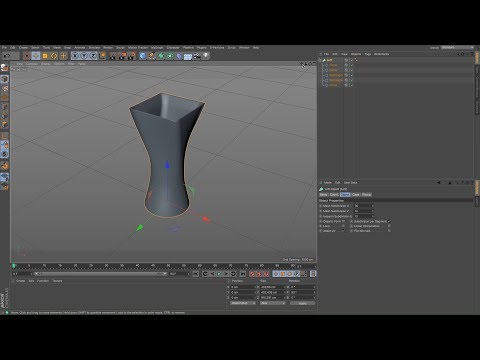Click frame 0 on timeline ruler
The image size is (480, 360).
pos(14,266)
